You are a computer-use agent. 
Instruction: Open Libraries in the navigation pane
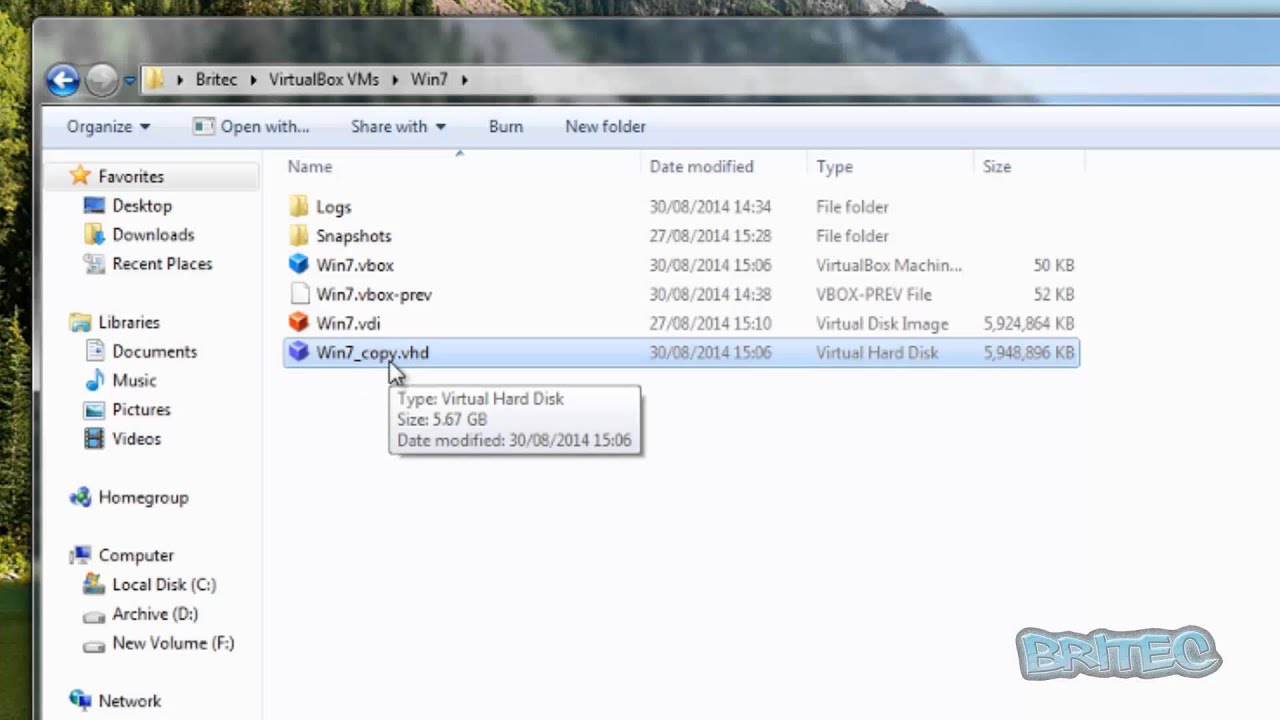[129, 323]
